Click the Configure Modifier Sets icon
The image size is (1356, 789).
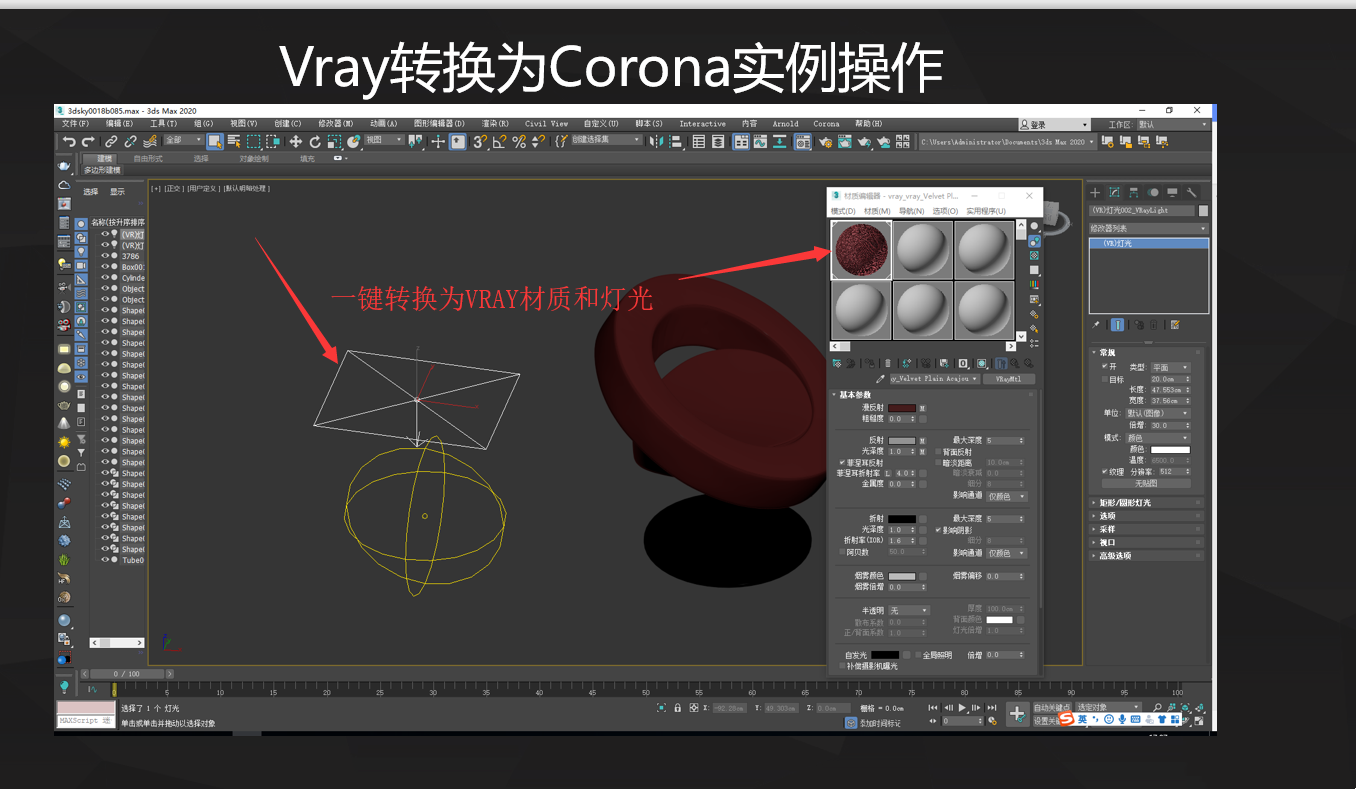coord(1175,325)
